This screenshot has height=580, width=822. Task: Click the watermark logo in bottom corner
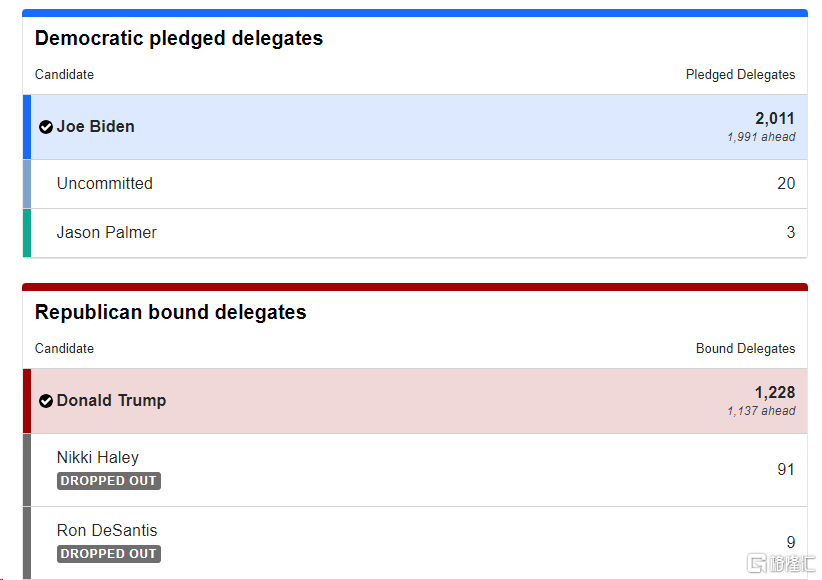(781, 563)
